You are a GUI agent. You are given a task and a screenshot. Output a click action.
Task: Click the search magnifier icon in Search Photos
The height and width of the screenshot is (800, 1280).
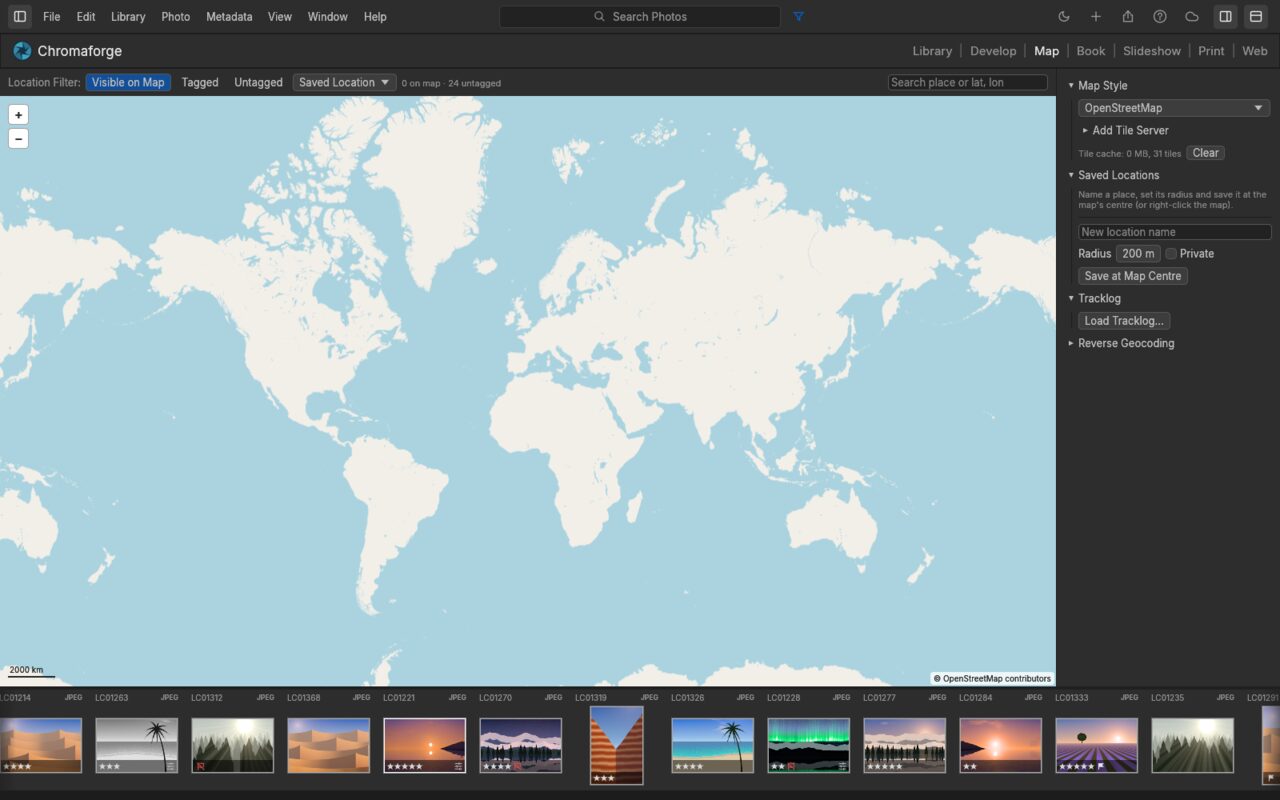(x=600, y=17)
